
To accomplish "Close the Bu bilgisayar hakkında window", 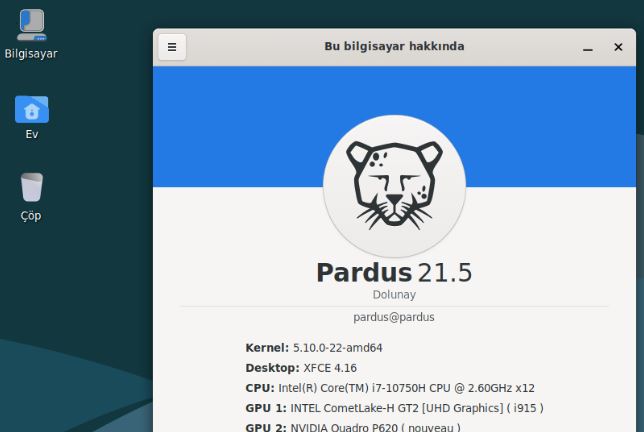I will pyautogui.click(x=618, y=47).
